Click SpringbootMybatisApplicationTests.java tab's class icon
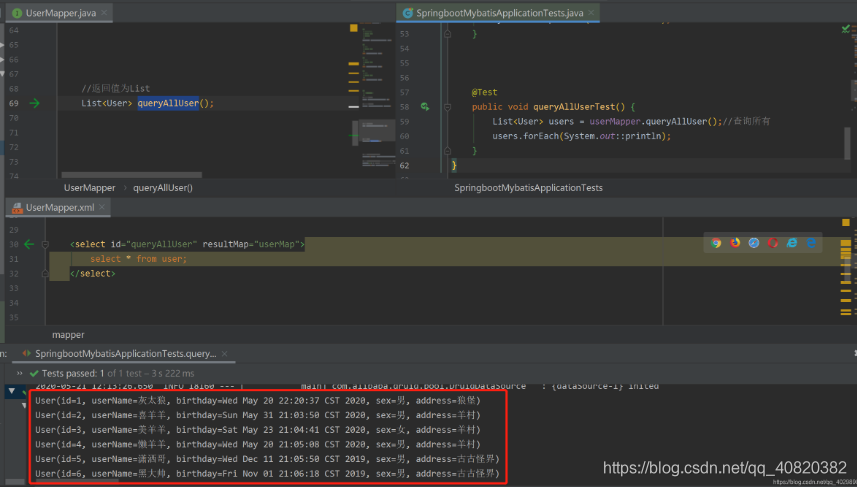The width and height of the screenshot is (857, 487). (x=408, y=13)
